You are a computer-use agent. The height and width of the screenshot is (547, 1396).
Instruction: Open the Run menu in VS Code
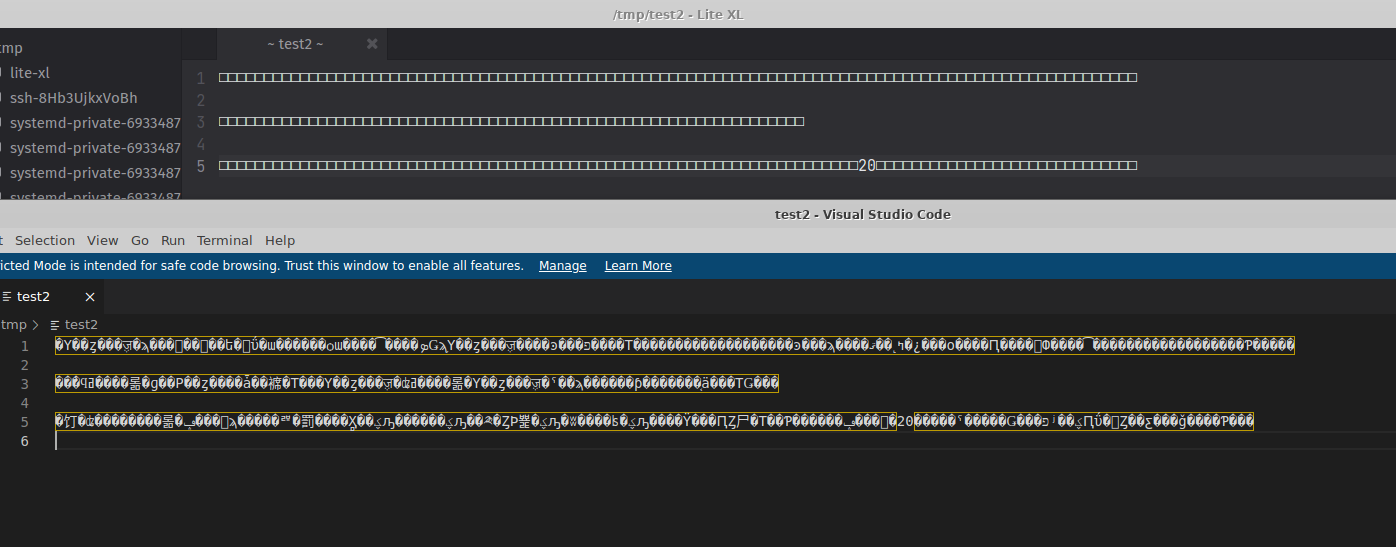tap(173, 240)
